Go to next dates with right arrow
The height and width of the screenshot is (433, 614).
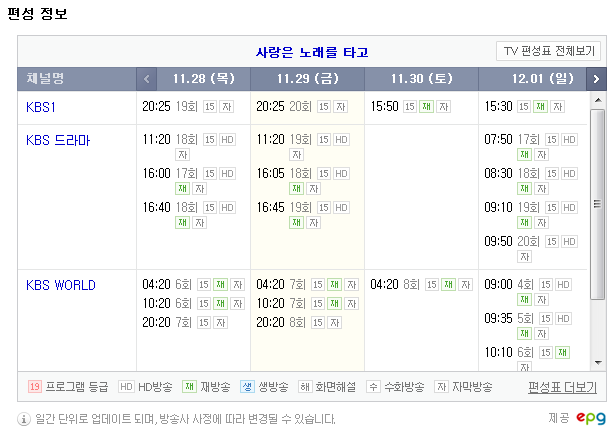pos(596,79)
